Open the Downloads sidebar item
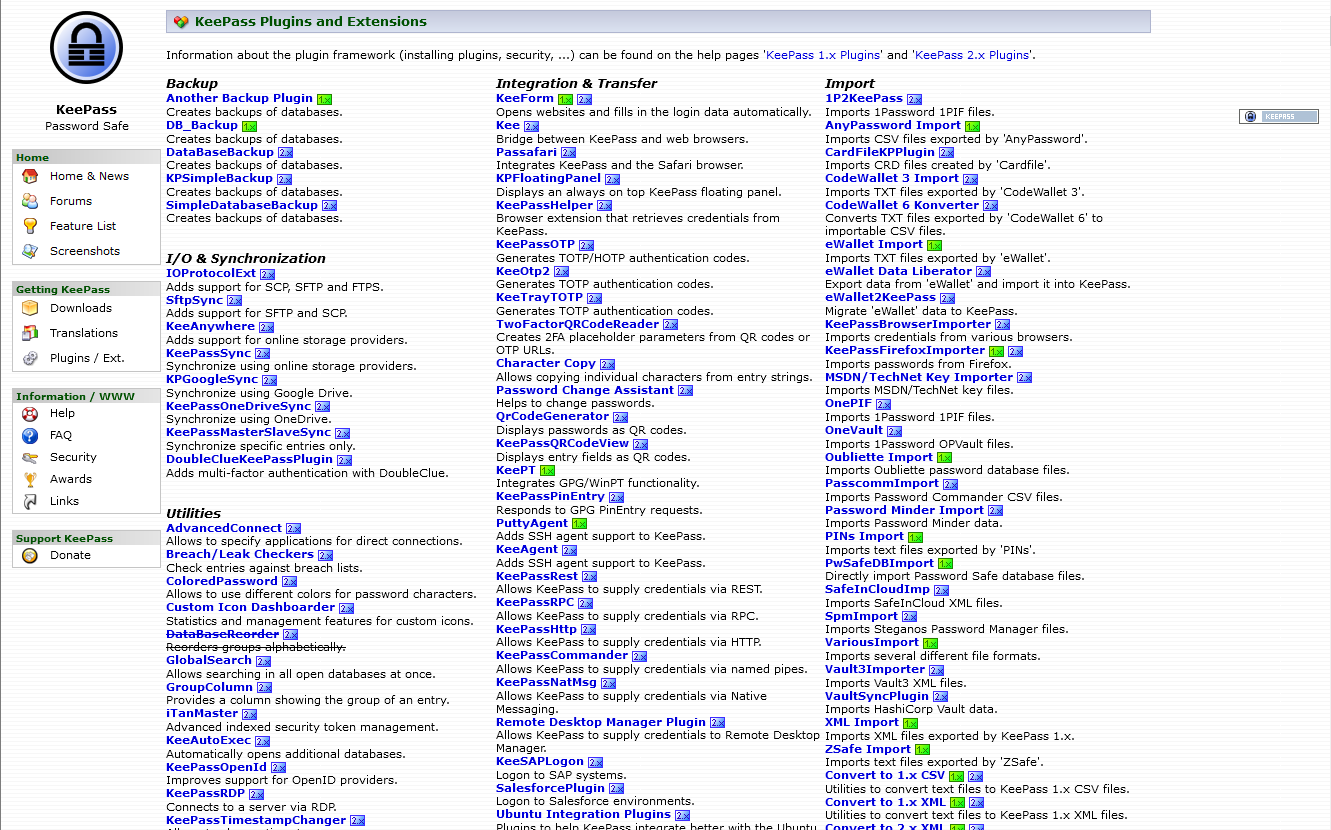The width and height of the screenshot is (1331, 830). point(81,308)
